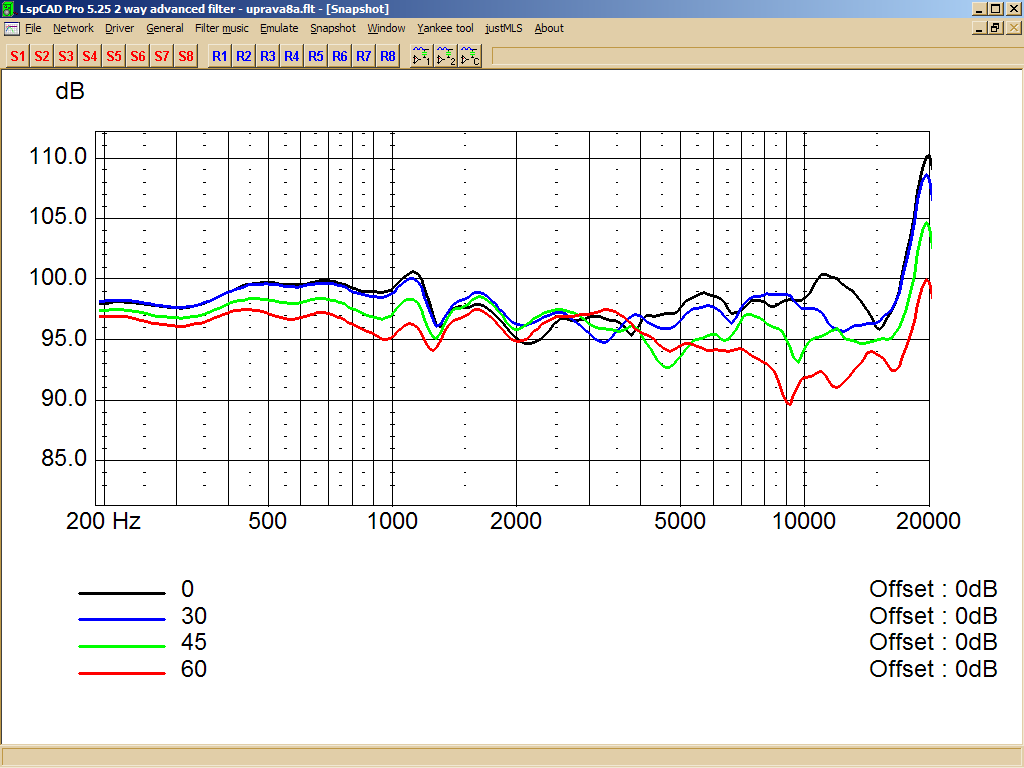The height and width of the screenshot is (768, 1024).
Task: Click the empty toolbar status field
Action: pyautogui.click(x=757, y=56)
